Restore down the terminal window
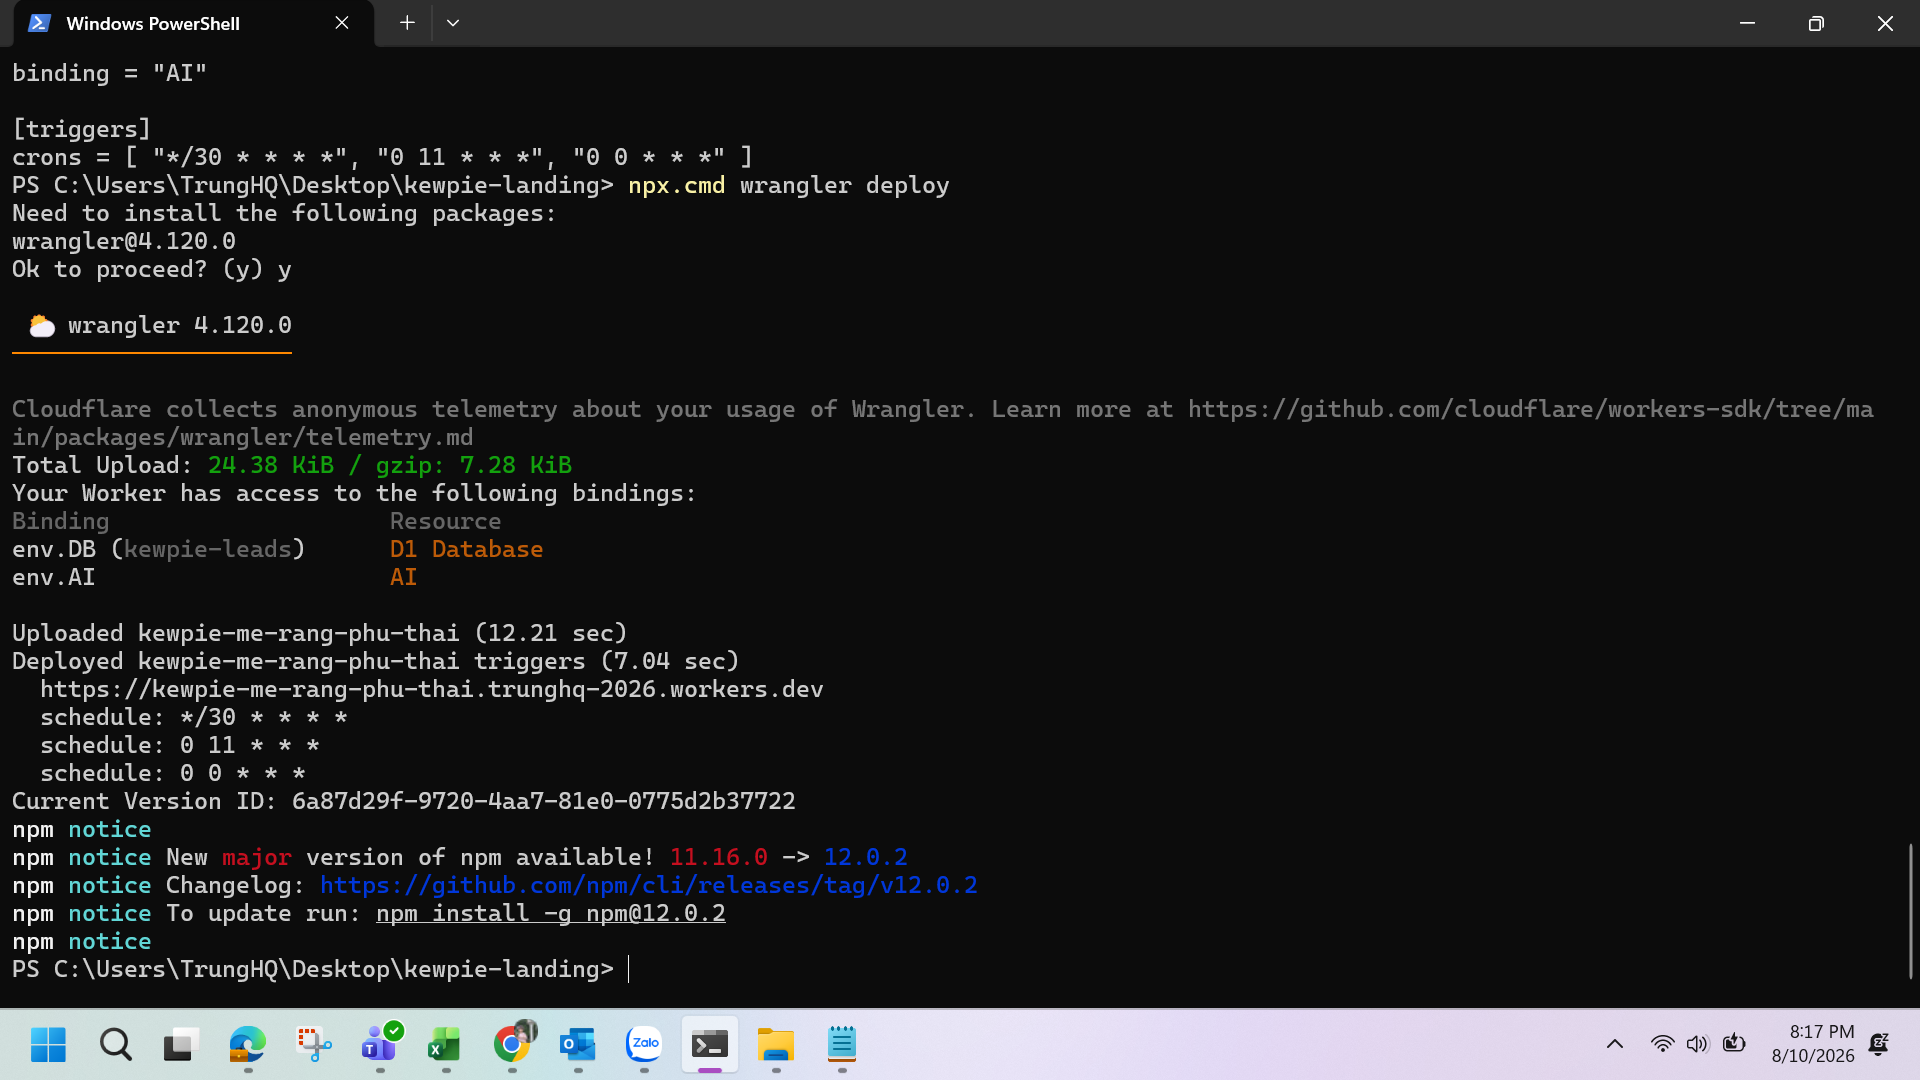This screenshot has width=1920, height=1080. point(1816,23)
